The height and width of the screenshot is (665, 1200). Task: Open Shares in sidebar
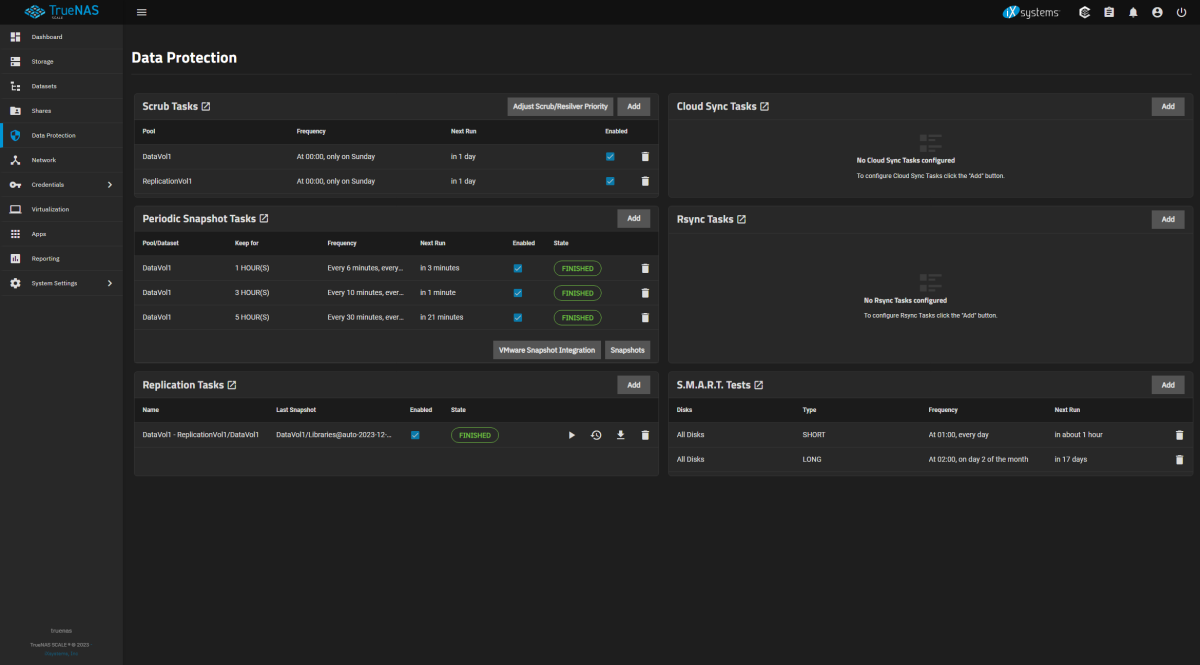[x=61, y=111]
